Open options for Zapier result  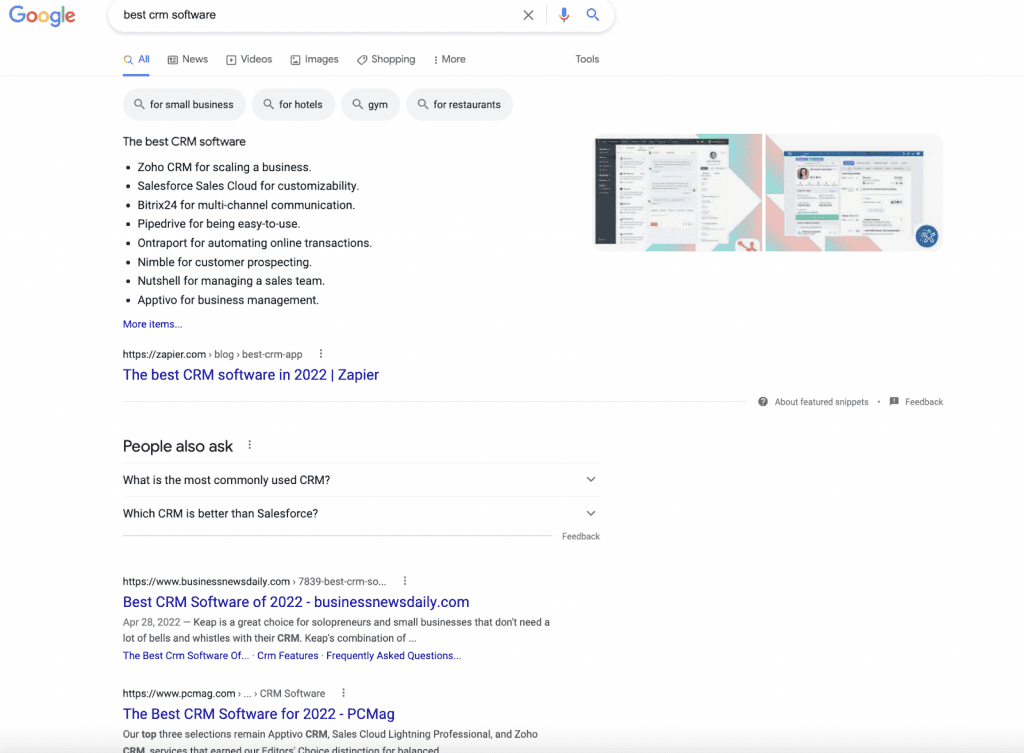[321, 354]
